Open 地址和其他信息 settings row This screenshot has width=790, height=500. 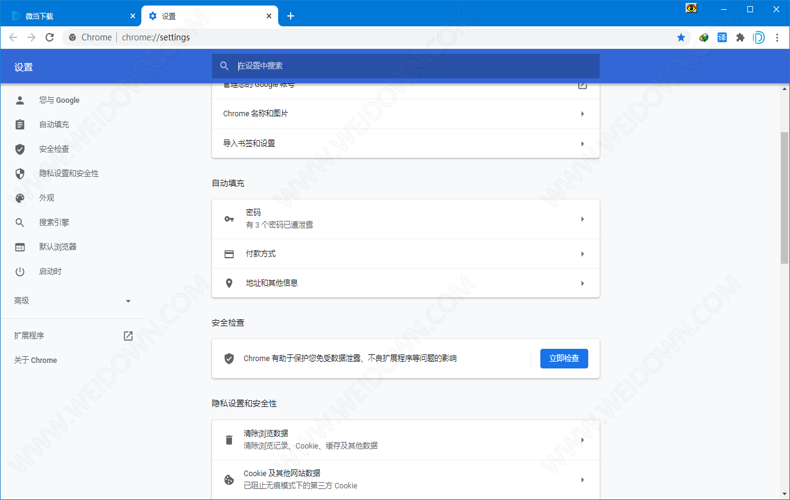coord(405,283)
